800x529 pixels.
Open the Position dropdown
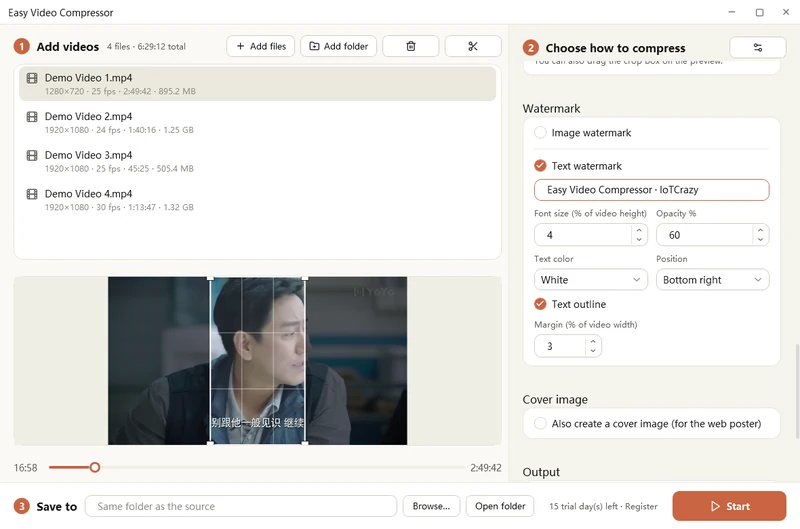click(x=712, y=280)
